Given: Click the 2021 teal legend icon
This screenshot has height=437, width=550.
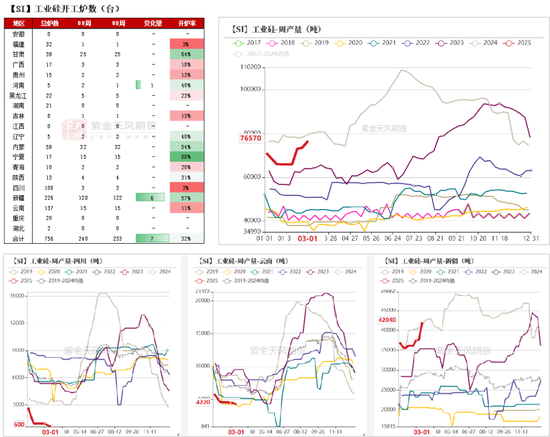Looking at the screenshot, I should (x=373, y=43).
